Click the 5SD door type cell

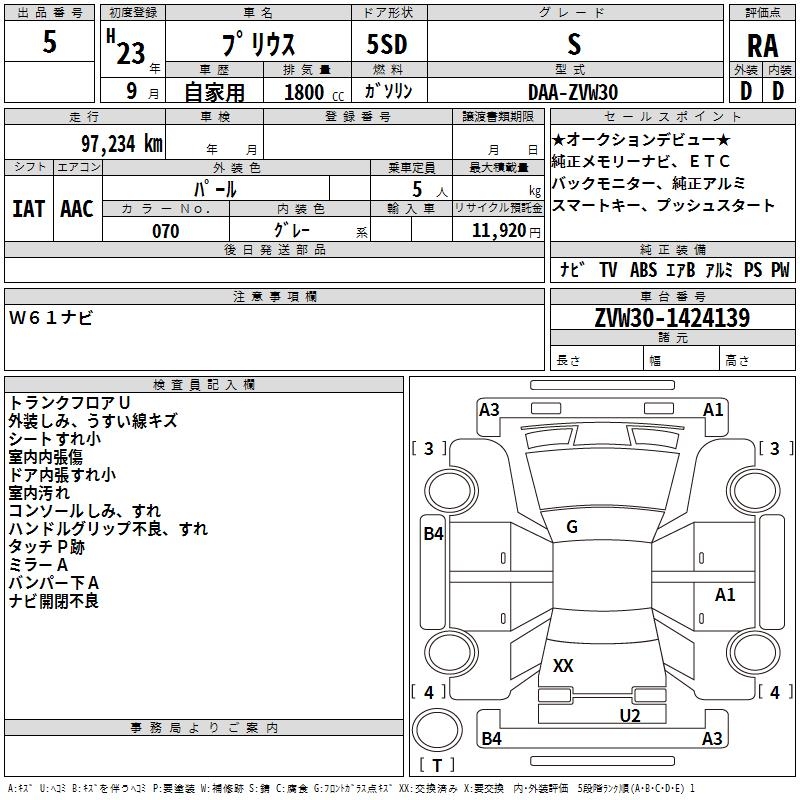[387, 45]
